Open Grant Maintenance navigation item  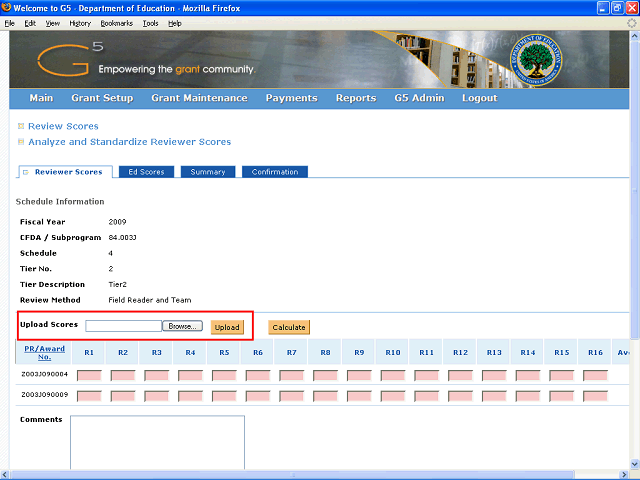point(199,98)
